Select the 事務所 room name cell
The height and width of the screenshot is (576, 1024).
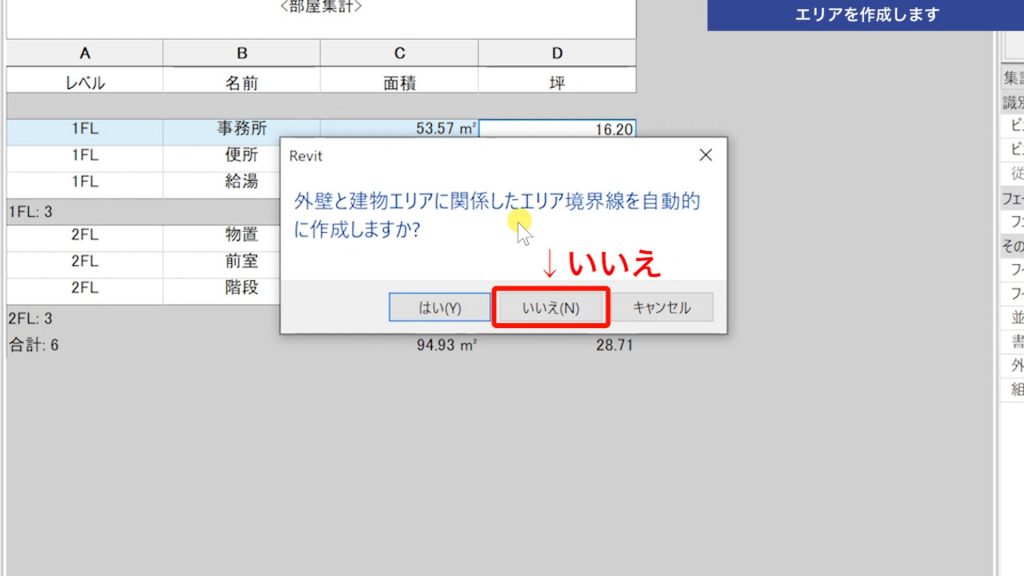coord(241,128)
